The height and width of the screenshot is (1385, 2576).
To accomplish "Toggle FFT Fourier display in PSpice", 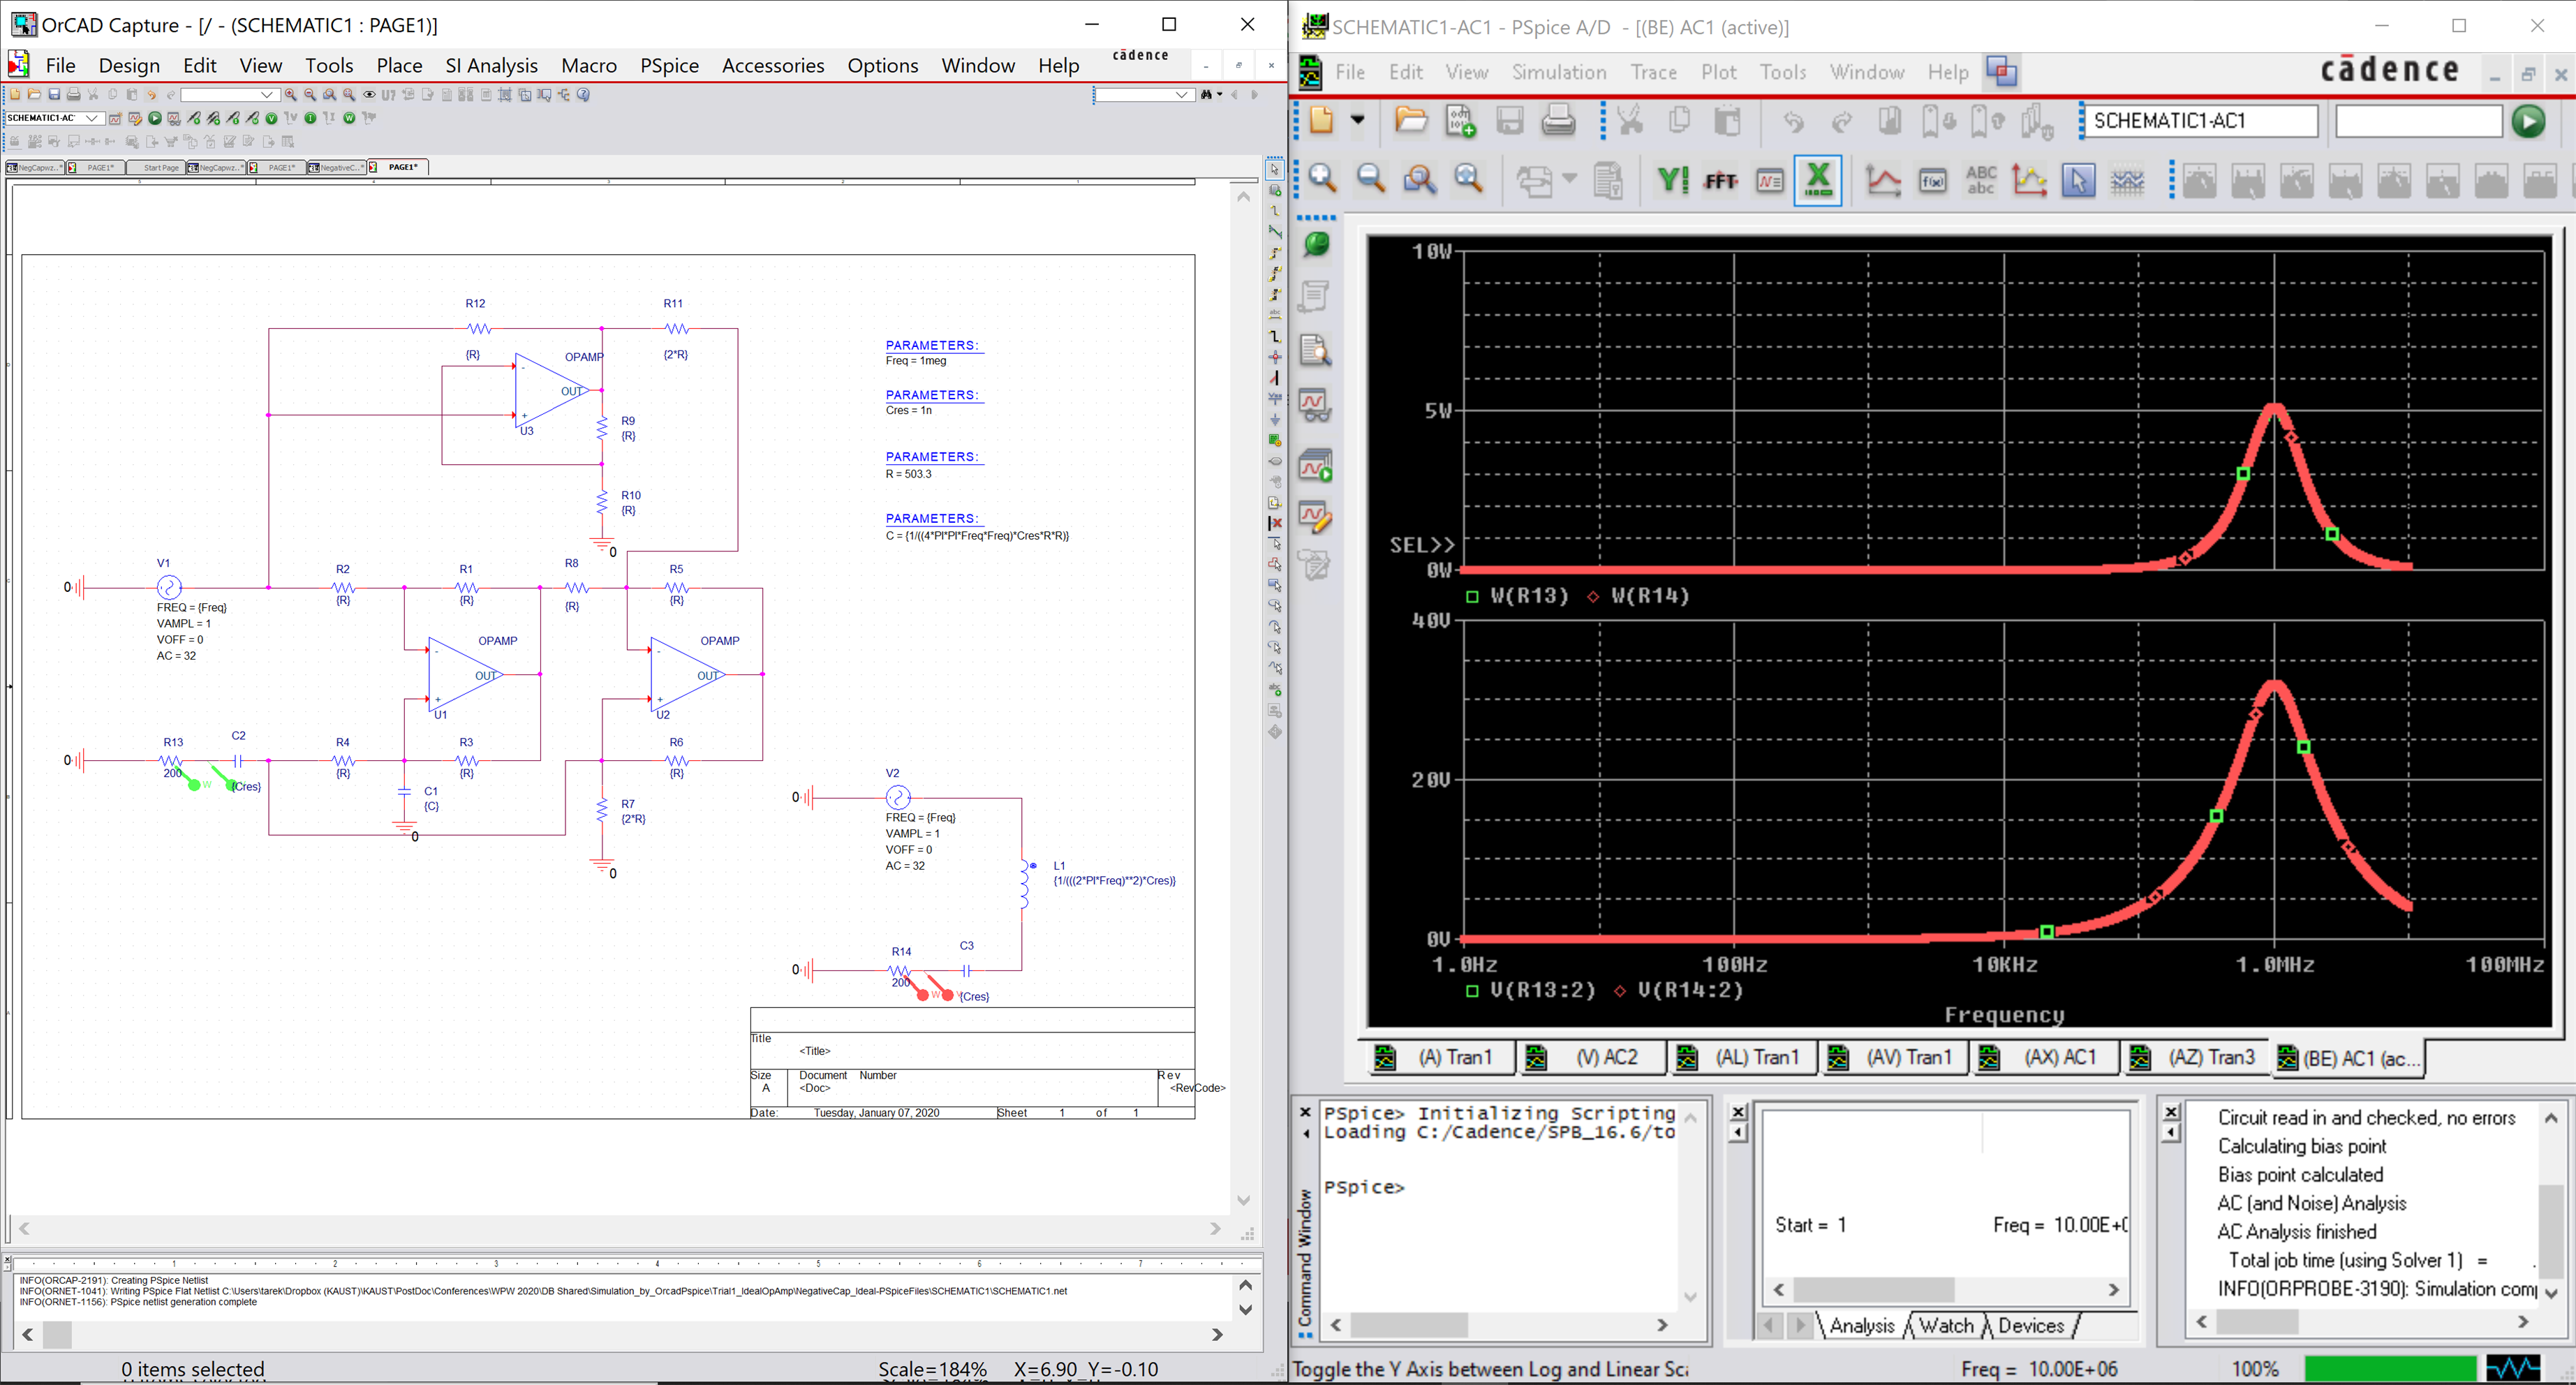I will point(1721,180).
